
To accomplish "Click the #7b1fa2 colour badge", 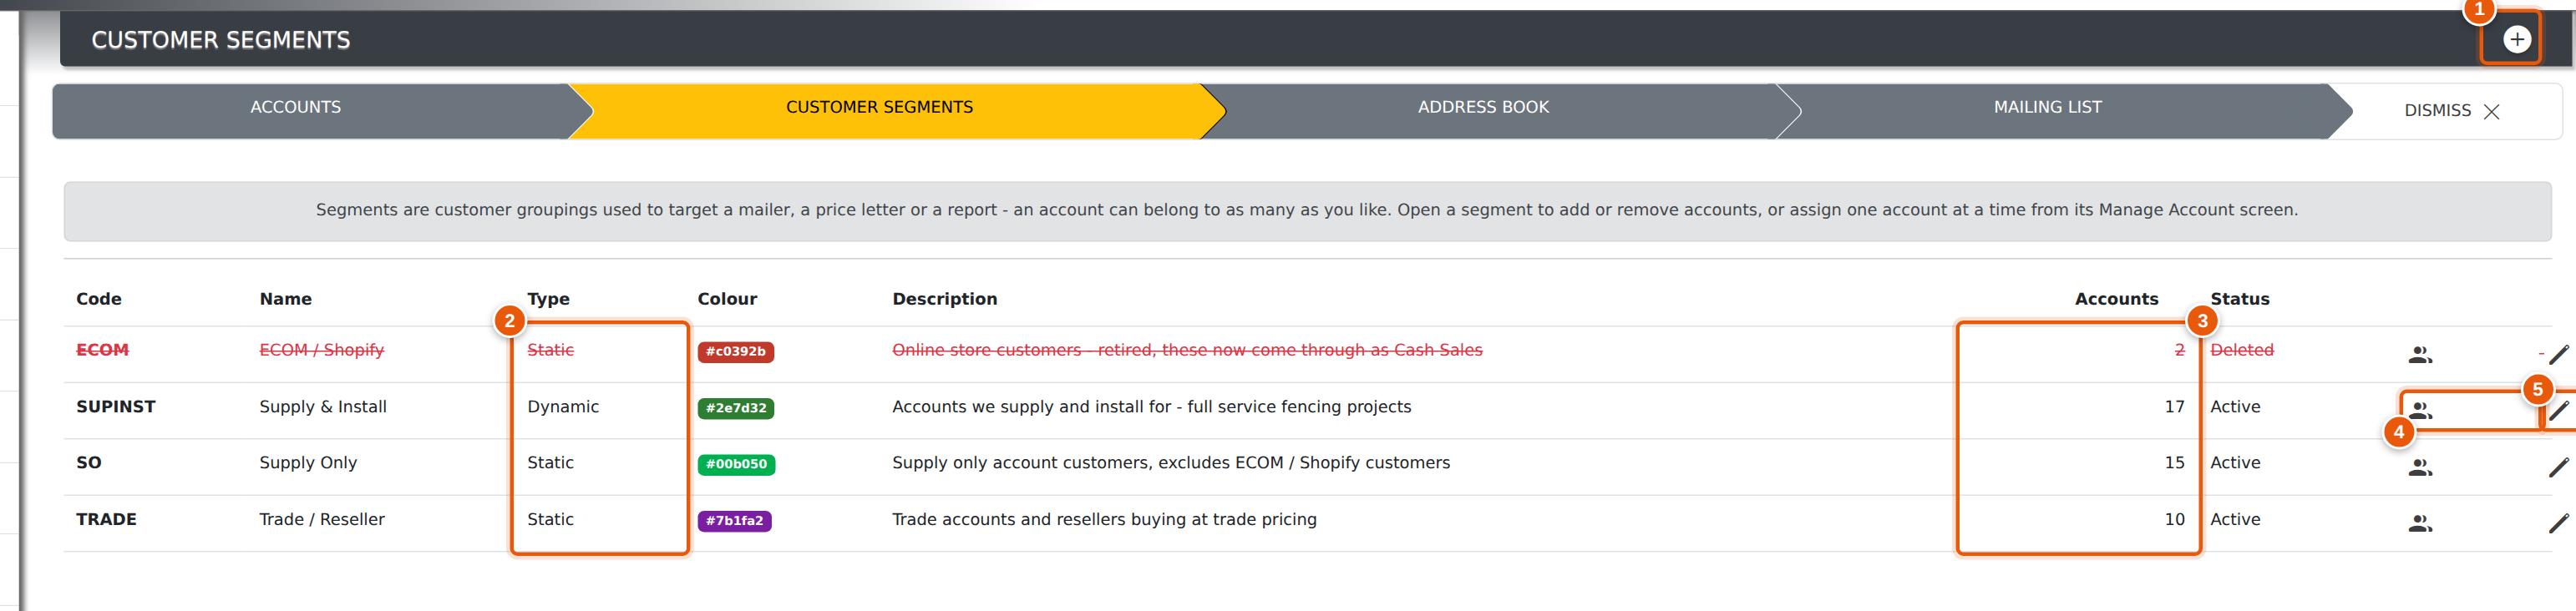I will pyautogui.click(x=734, y=521).
